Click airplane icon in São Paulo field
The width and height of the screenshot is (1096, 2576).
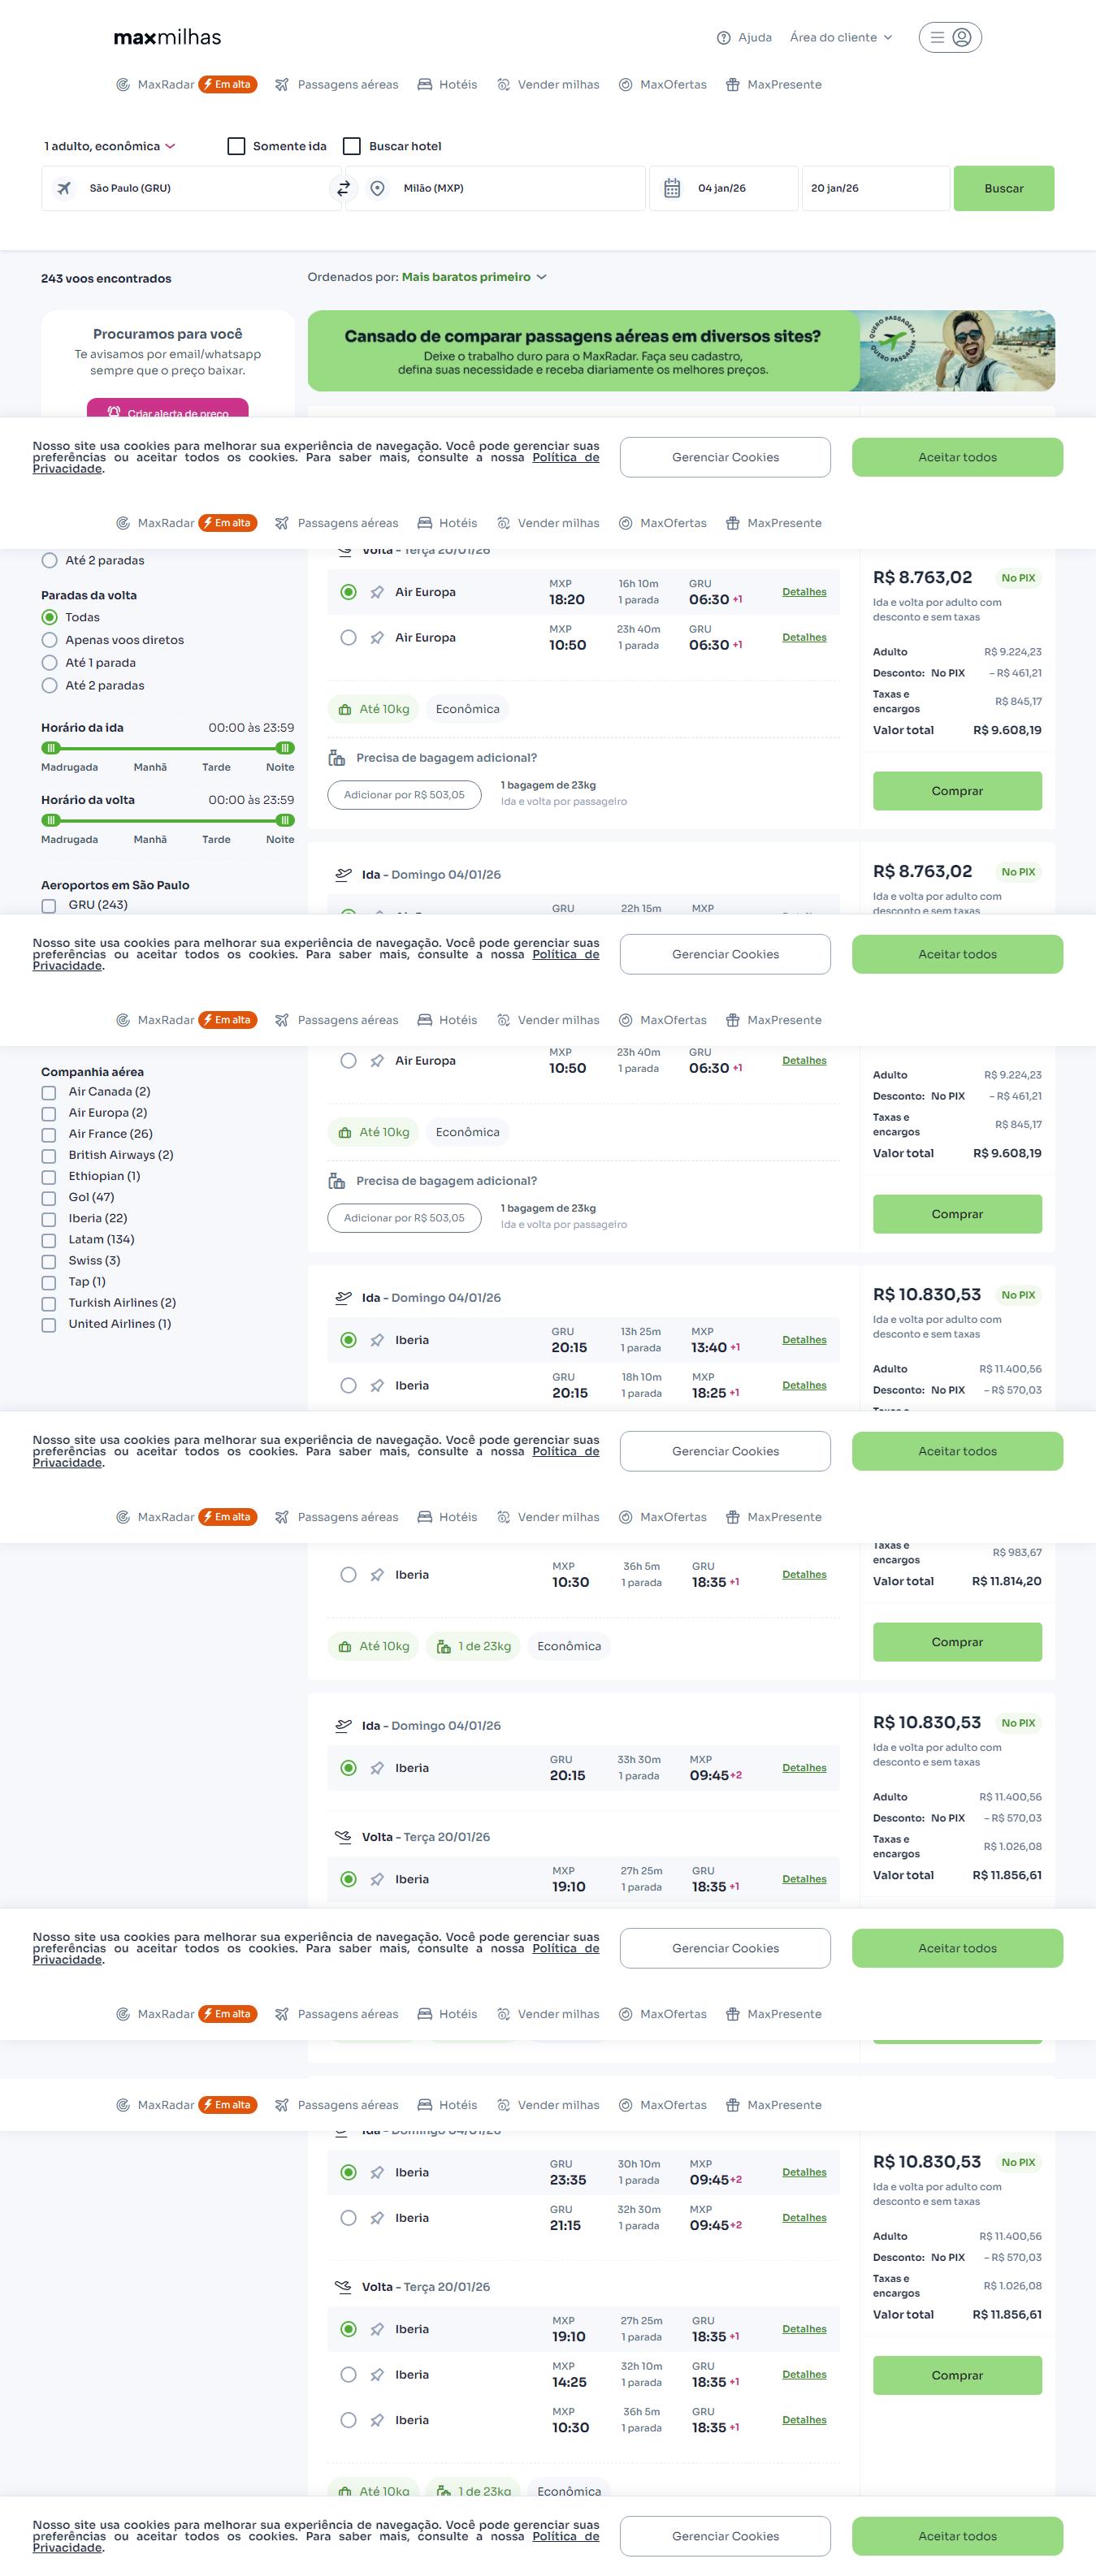pyautogui.click(x=64, y=188)
